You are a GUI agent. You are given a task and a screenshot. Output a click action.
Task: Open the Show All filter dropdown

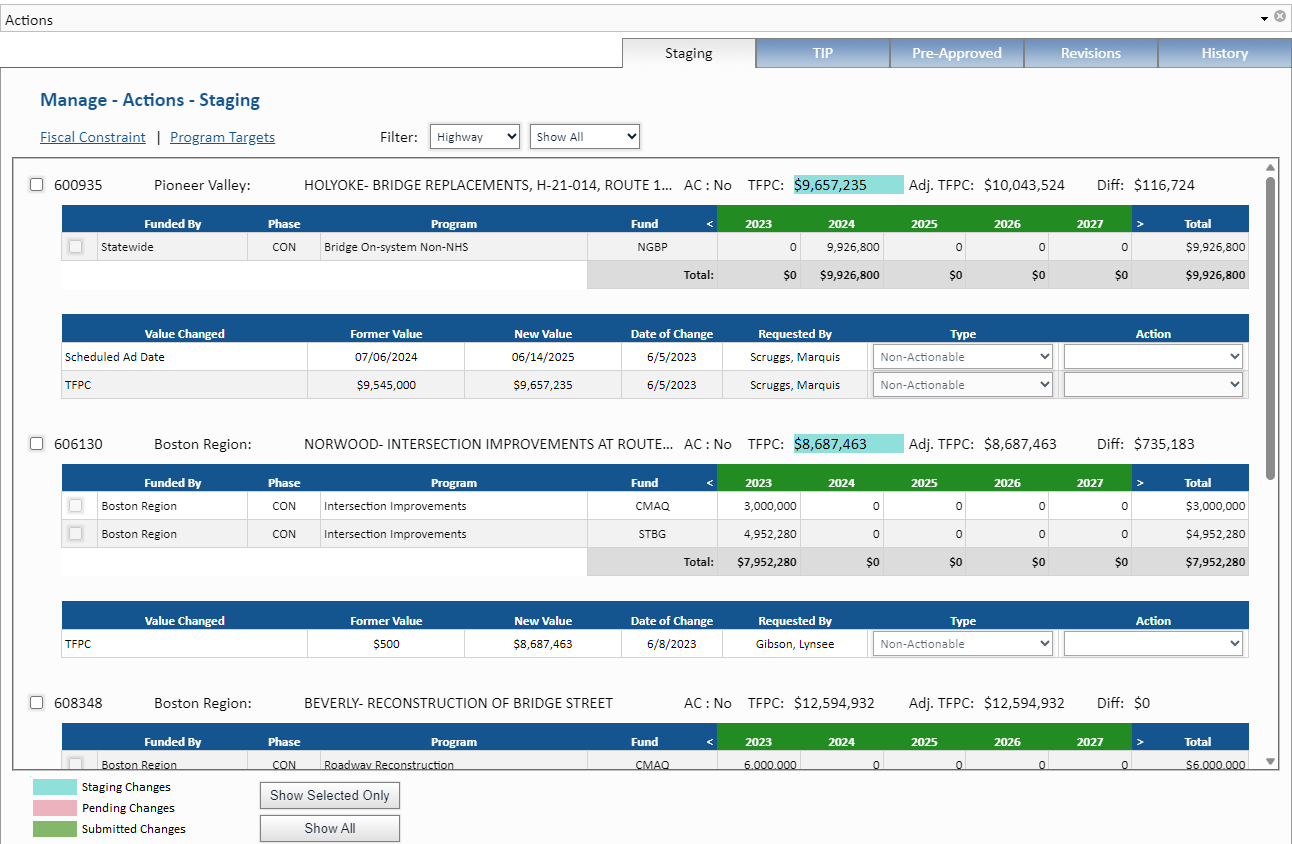(585, 136)
